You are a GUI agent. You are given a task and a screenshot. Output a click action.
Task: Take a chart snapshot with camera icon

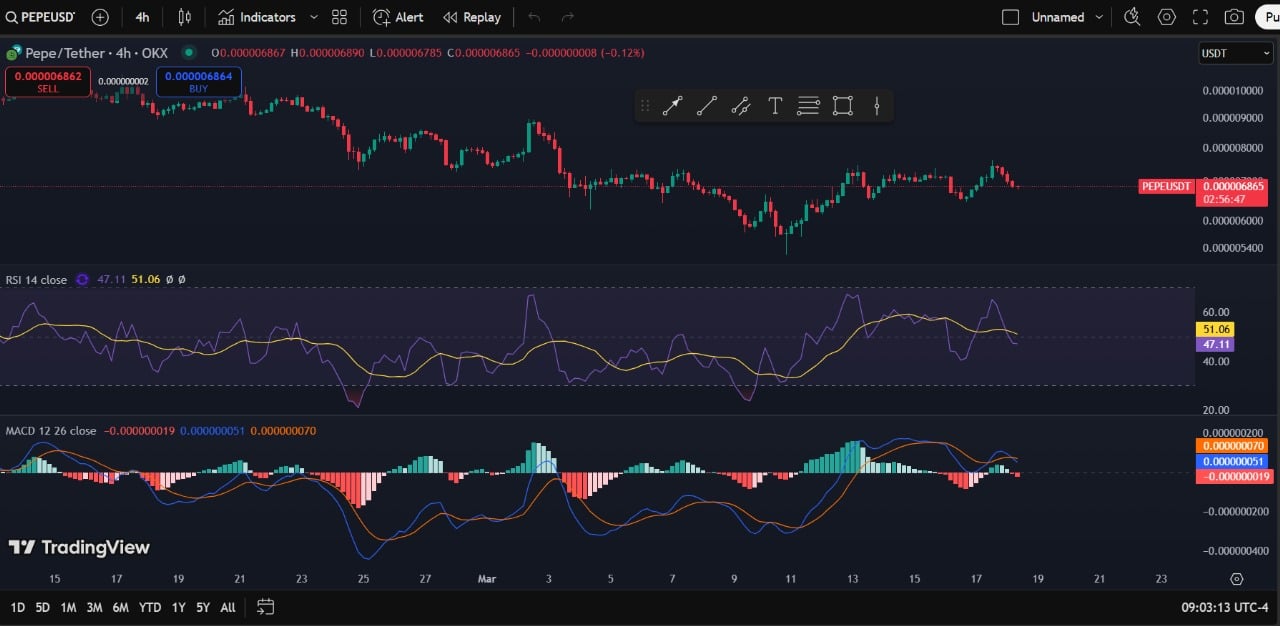[1234, 17]
